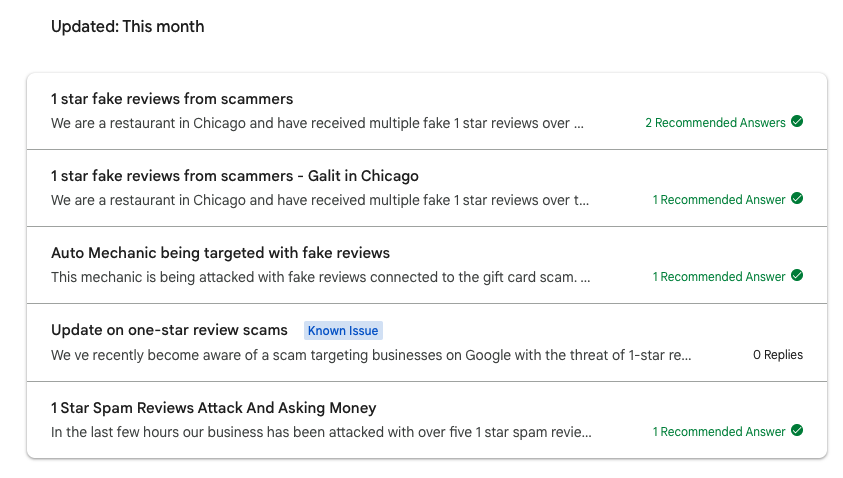The width and height of the screenshot is (843, 478).
Task: Click 1 Recommended Answer on Spam Reviews Attack thread
Action: point(719,431)
